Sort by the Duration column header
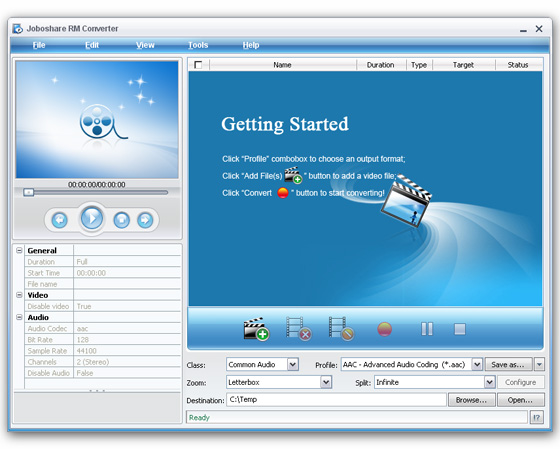This screenshot has width=560, height=449. tap(381, 65)
